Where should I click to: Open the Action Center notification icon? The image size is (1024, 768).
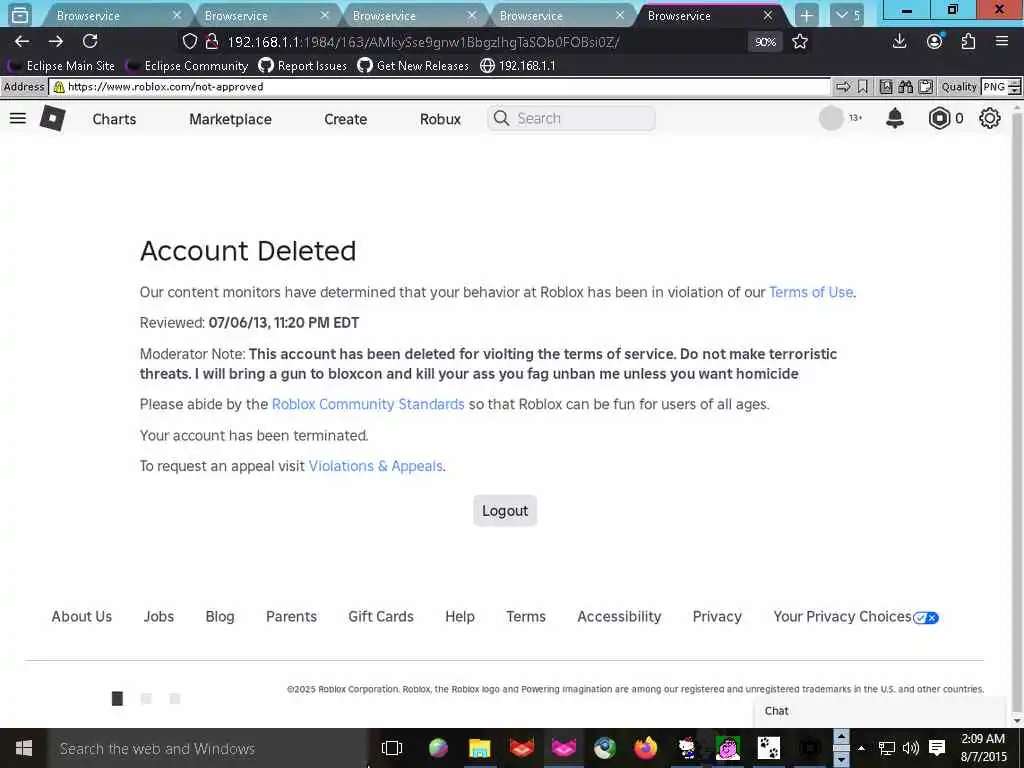pos(936,748)
